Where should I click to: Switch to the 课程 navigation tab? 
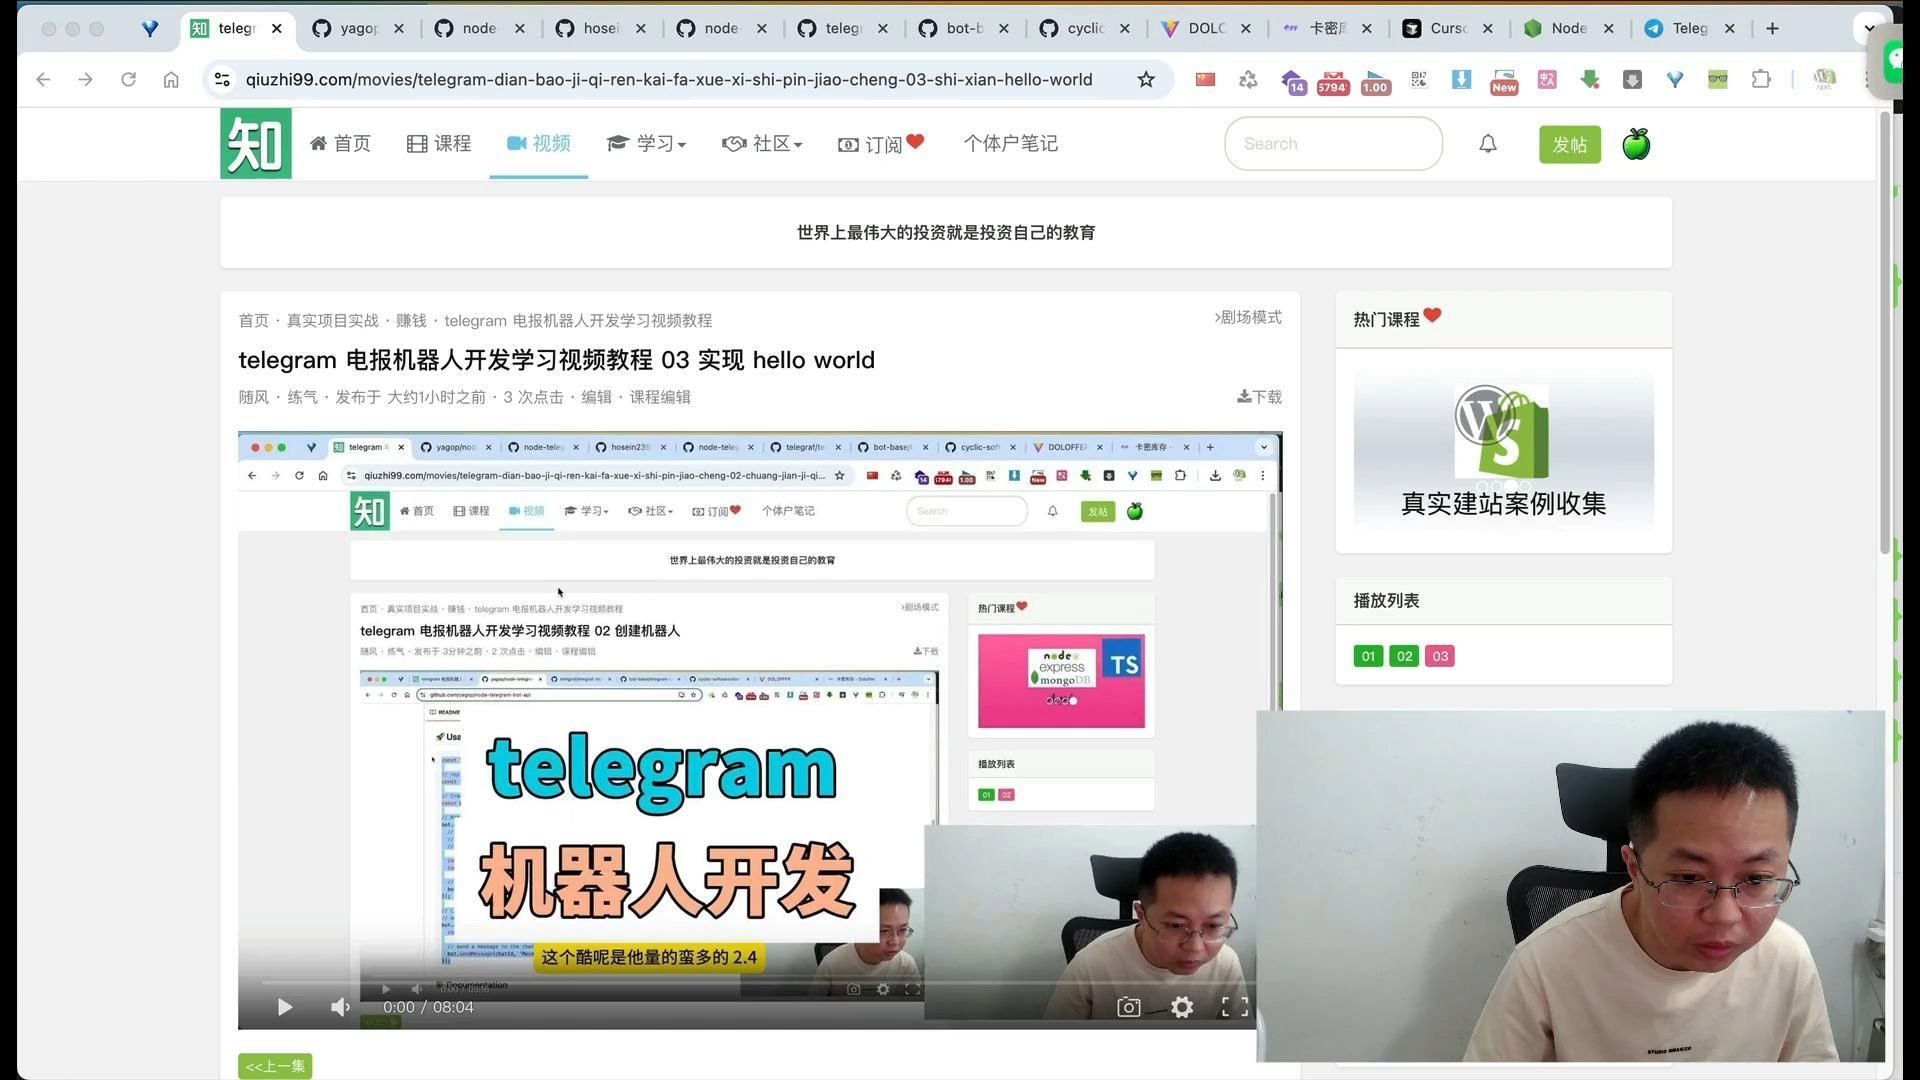438,143
